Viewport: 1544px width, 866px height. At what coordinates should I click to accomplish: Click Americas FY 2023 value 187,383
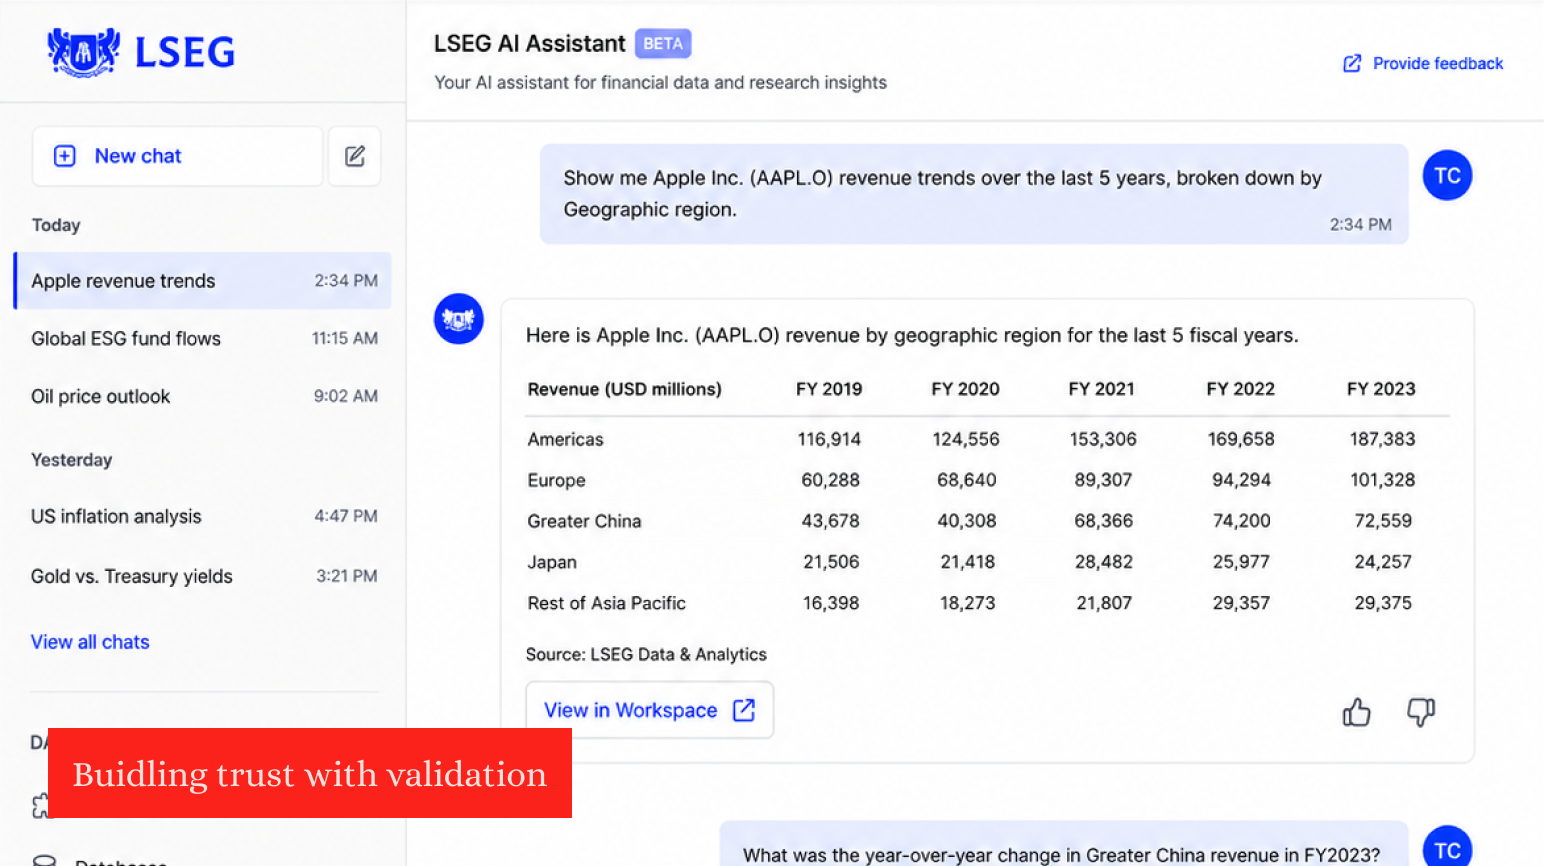point(1382,439)
